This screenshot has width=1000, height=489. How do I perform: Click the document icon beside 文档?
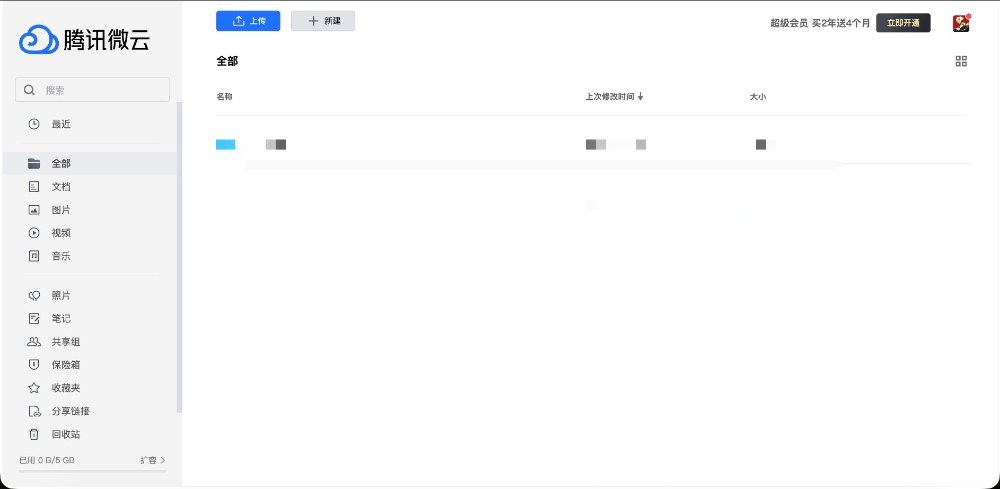pos(34,187)
